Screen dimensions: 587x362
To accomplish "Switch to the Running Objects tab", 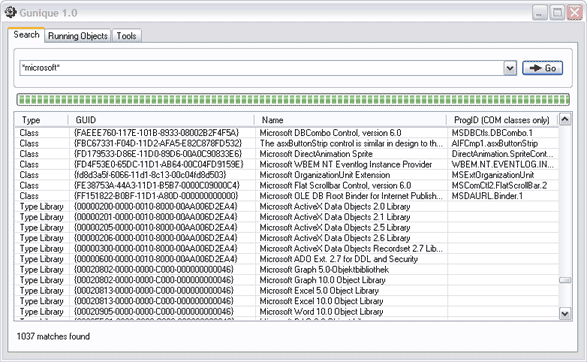I will click(x=78, y=36).
